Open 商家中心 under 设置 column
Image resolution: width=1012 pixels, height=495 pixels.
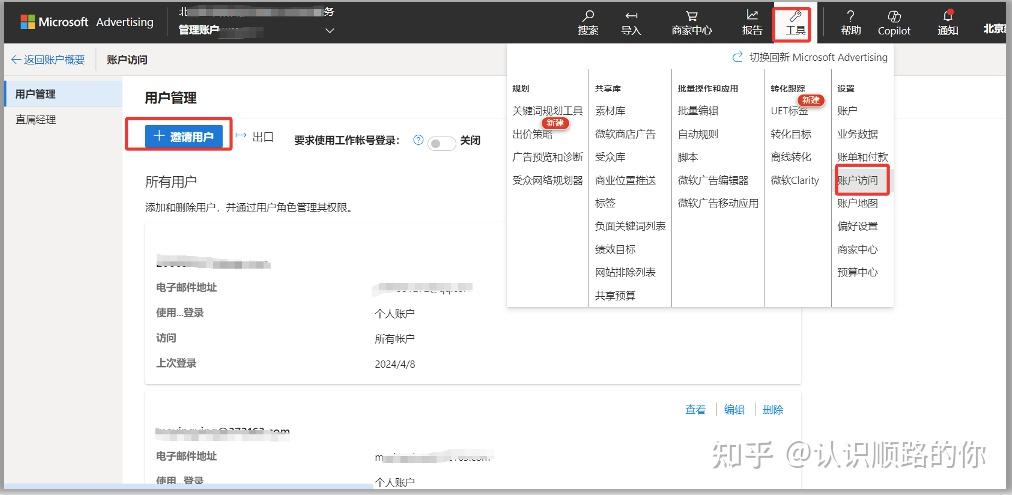[x=857, y=249]
